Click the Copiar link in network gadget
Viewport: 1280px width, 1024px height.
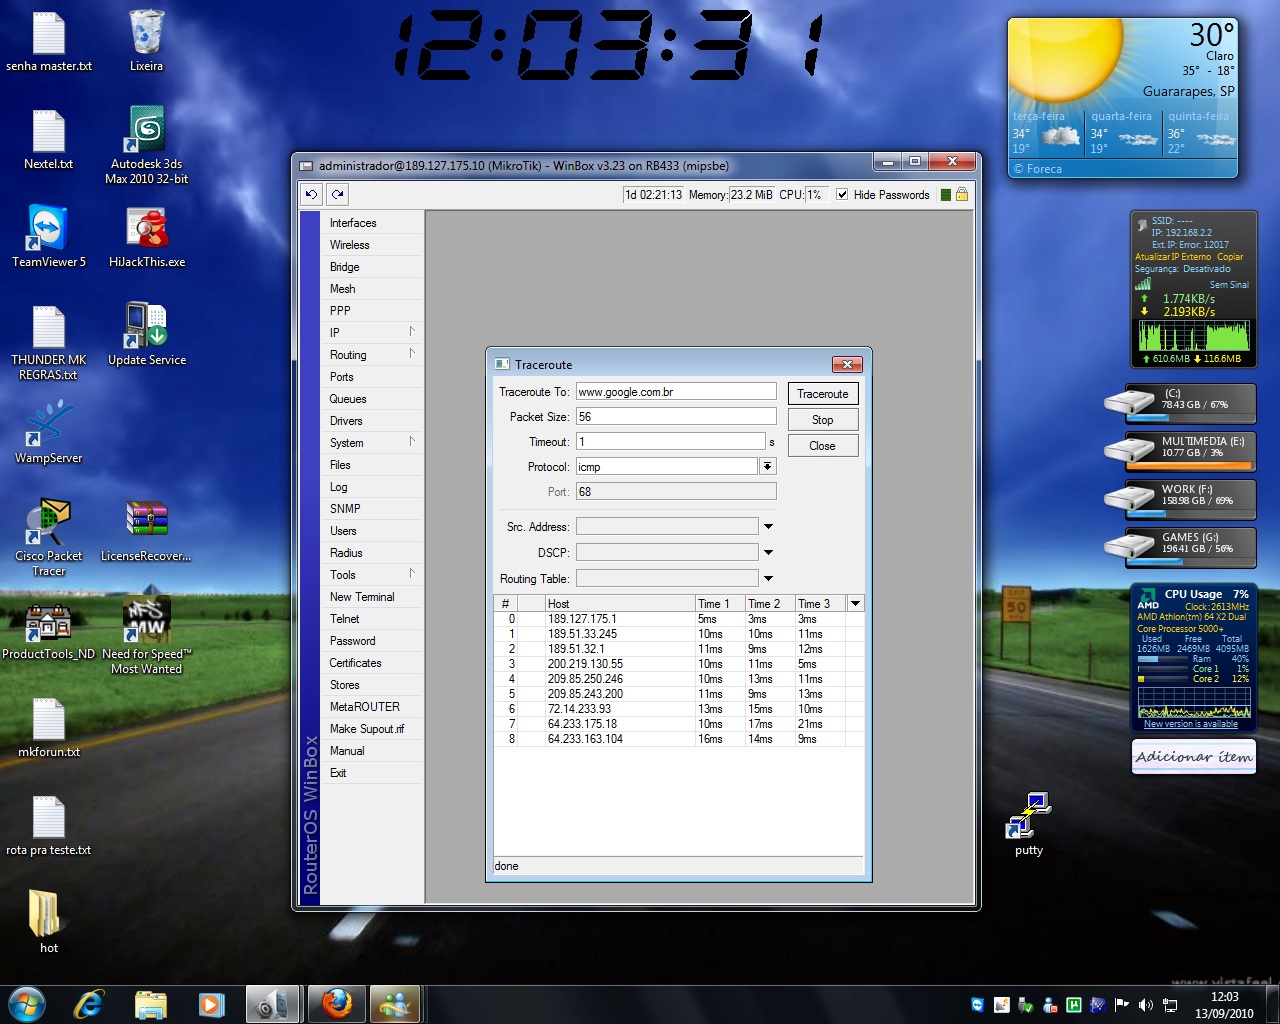click(x=1230, y=257)
